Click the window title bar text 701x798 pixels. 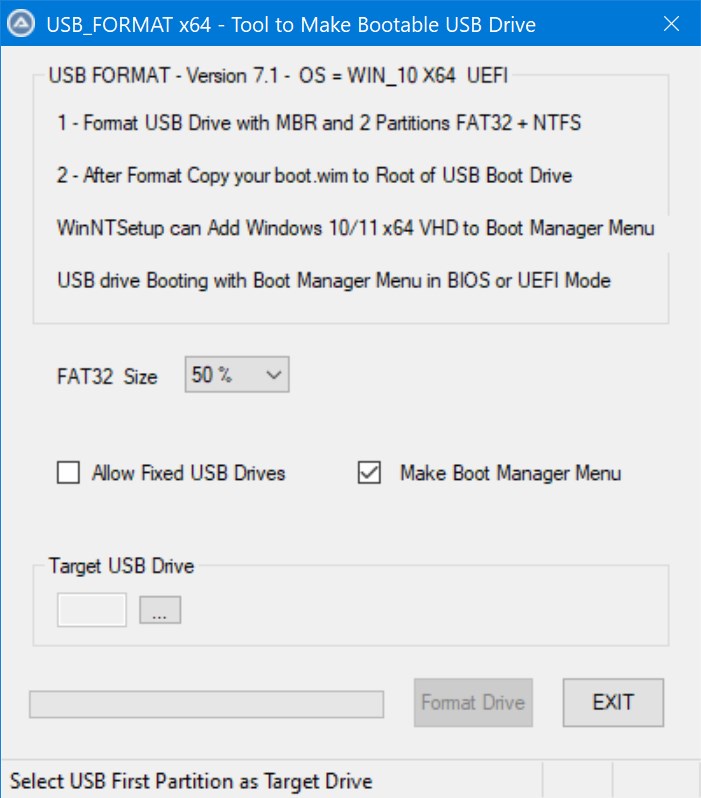pyautogui.click(x=291, y=24)
